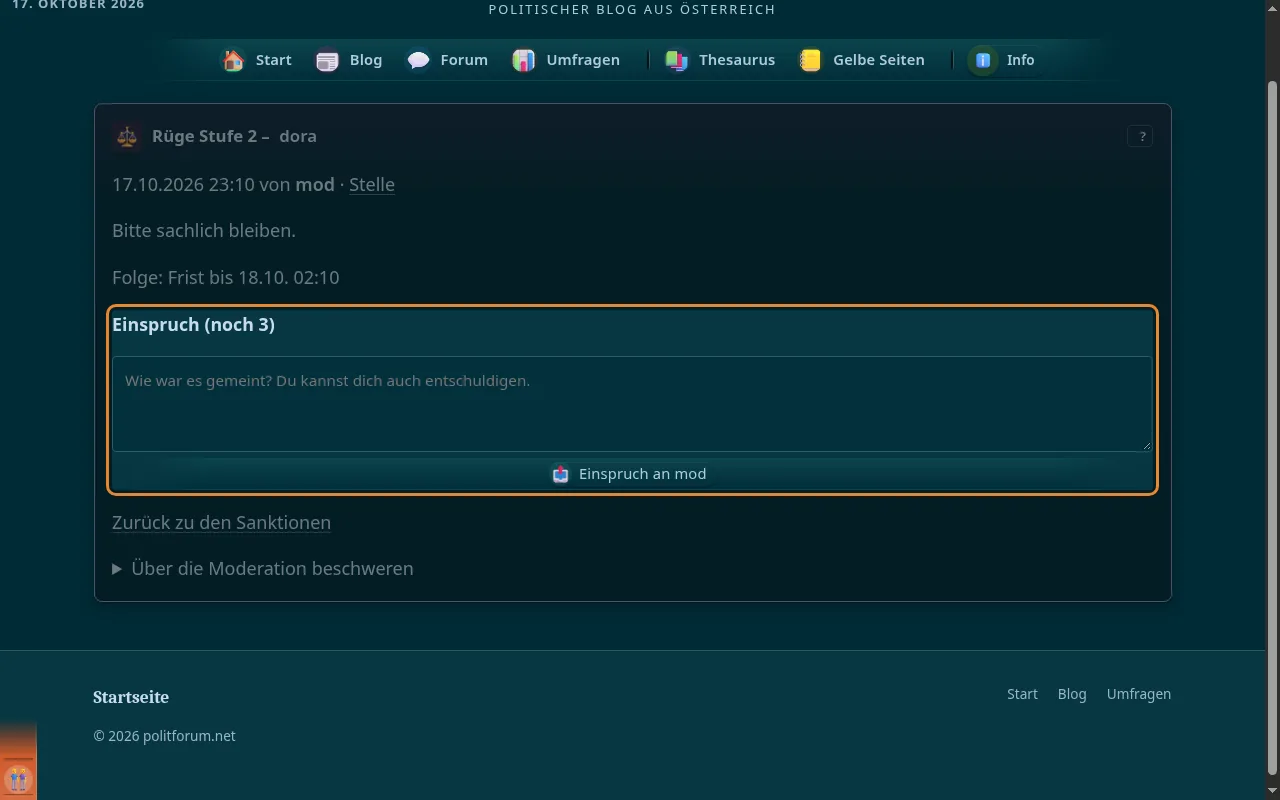The width and height of the screenshot is (1280, 800).
Task: Submit with Einspruch an mod button
Action: (632, 474)
